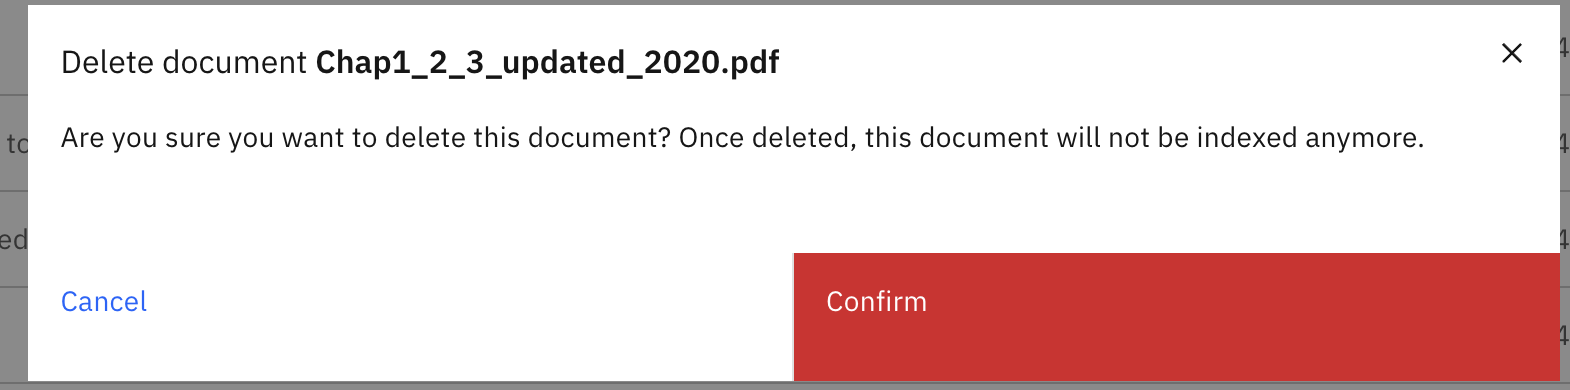Choose the blue Cancel link
The height and width of the screenshot is (390, 1570).
104,302
